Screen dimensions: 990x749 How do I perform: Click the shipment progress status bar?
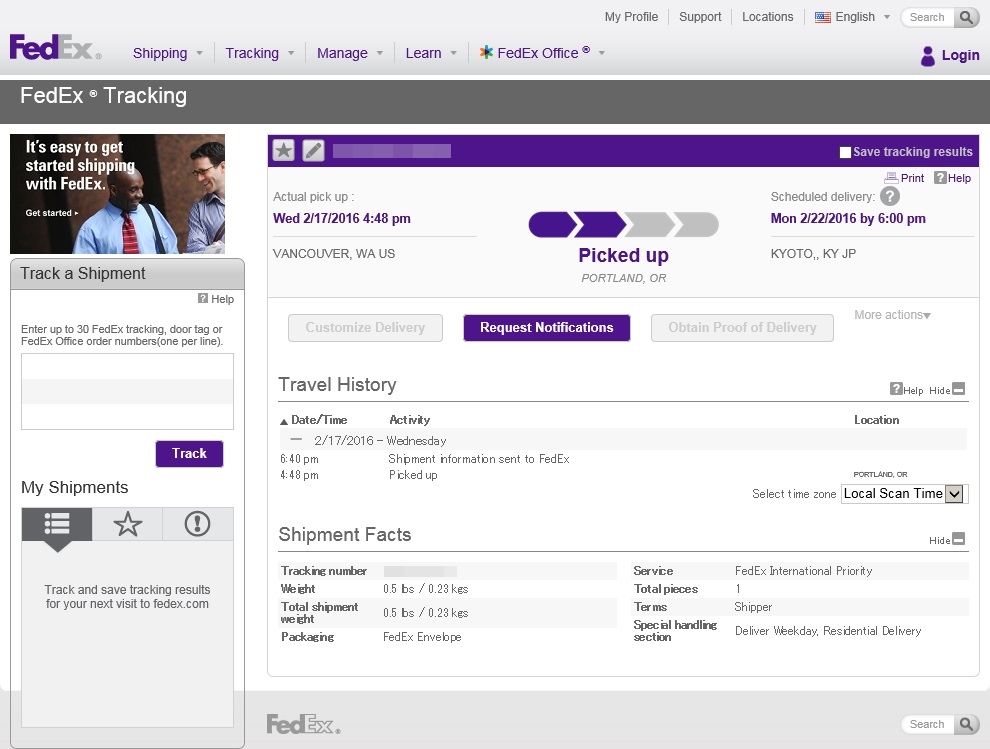coord(623,225)
